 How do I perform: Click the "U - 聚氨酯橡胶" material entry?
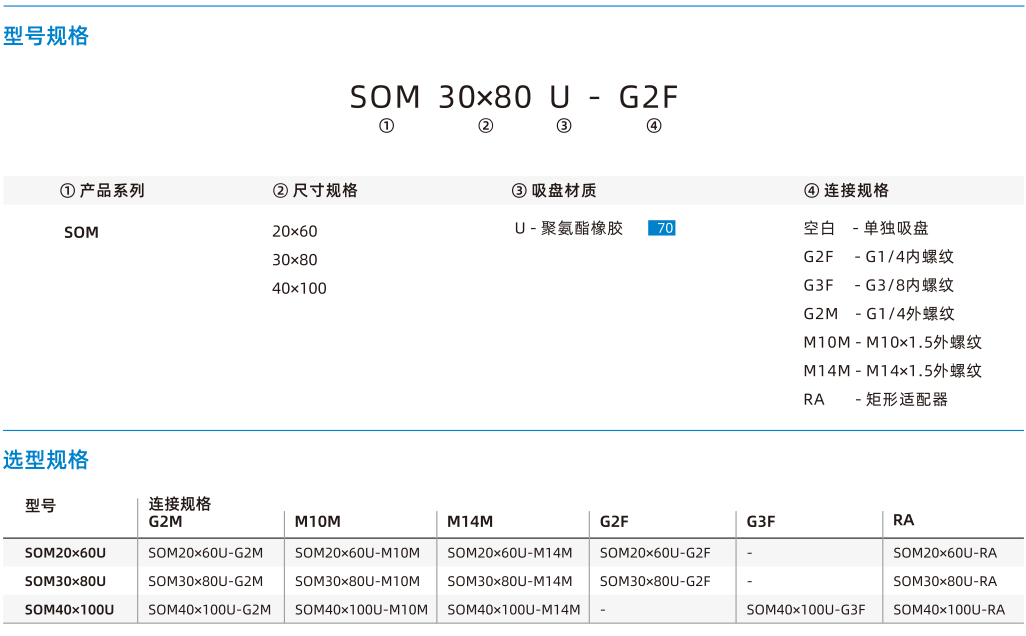pyautogui.click(x=569, y=228)
